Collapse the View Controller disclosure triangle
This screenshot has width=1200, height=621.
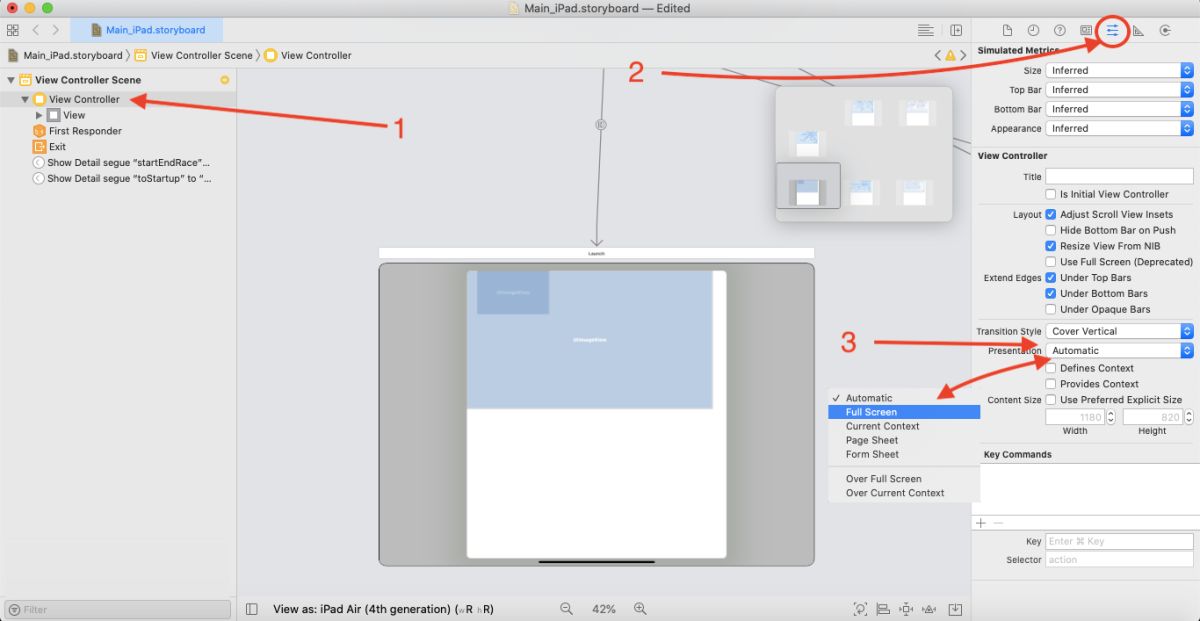tap(25, 99)
